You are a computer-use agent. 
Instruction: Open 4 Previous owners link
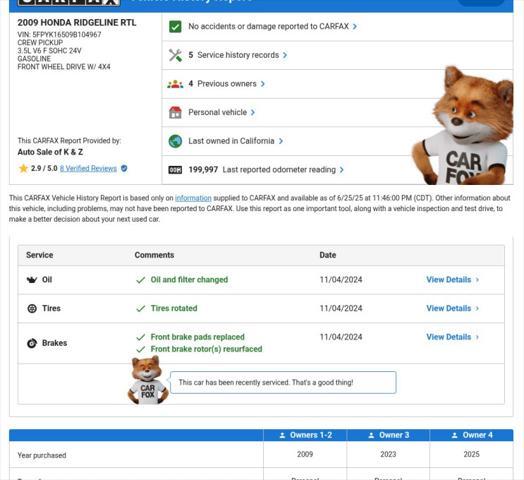[222, 84]
